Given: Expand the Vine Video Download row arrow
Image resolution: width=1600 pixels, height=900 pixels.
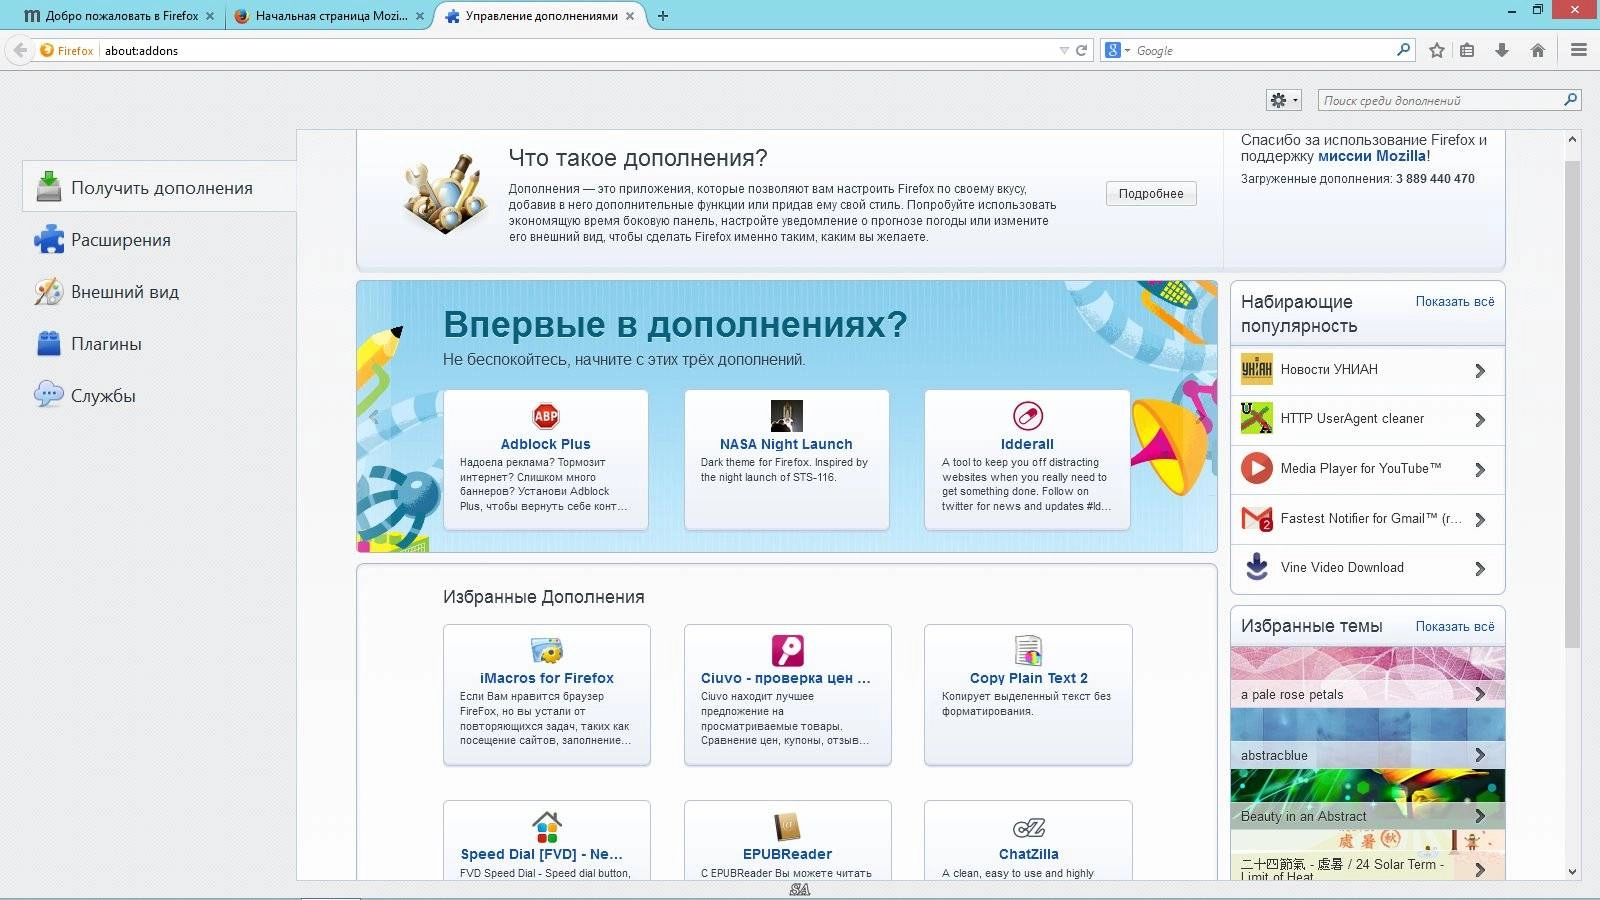Looking at the screenshot, I should [1480, 569].
